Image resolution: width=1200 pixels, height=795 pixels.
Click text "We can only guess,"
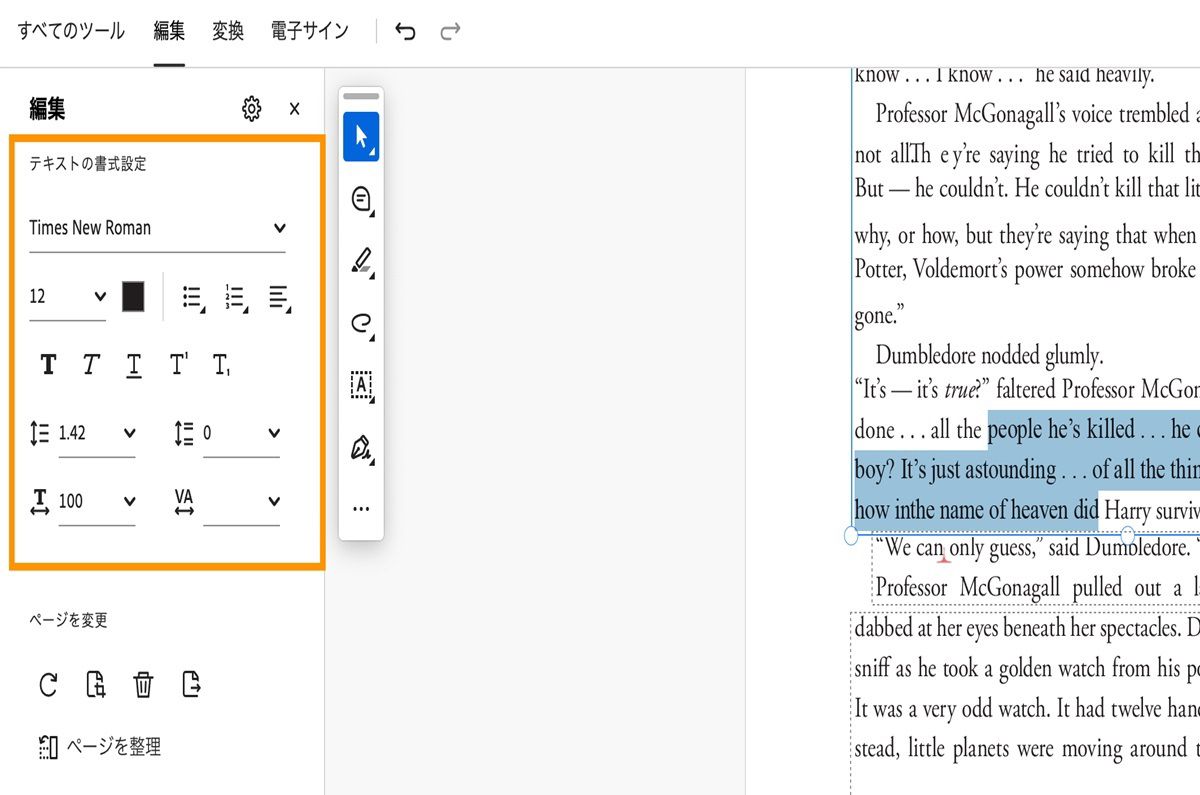click(x=960, y=548)
